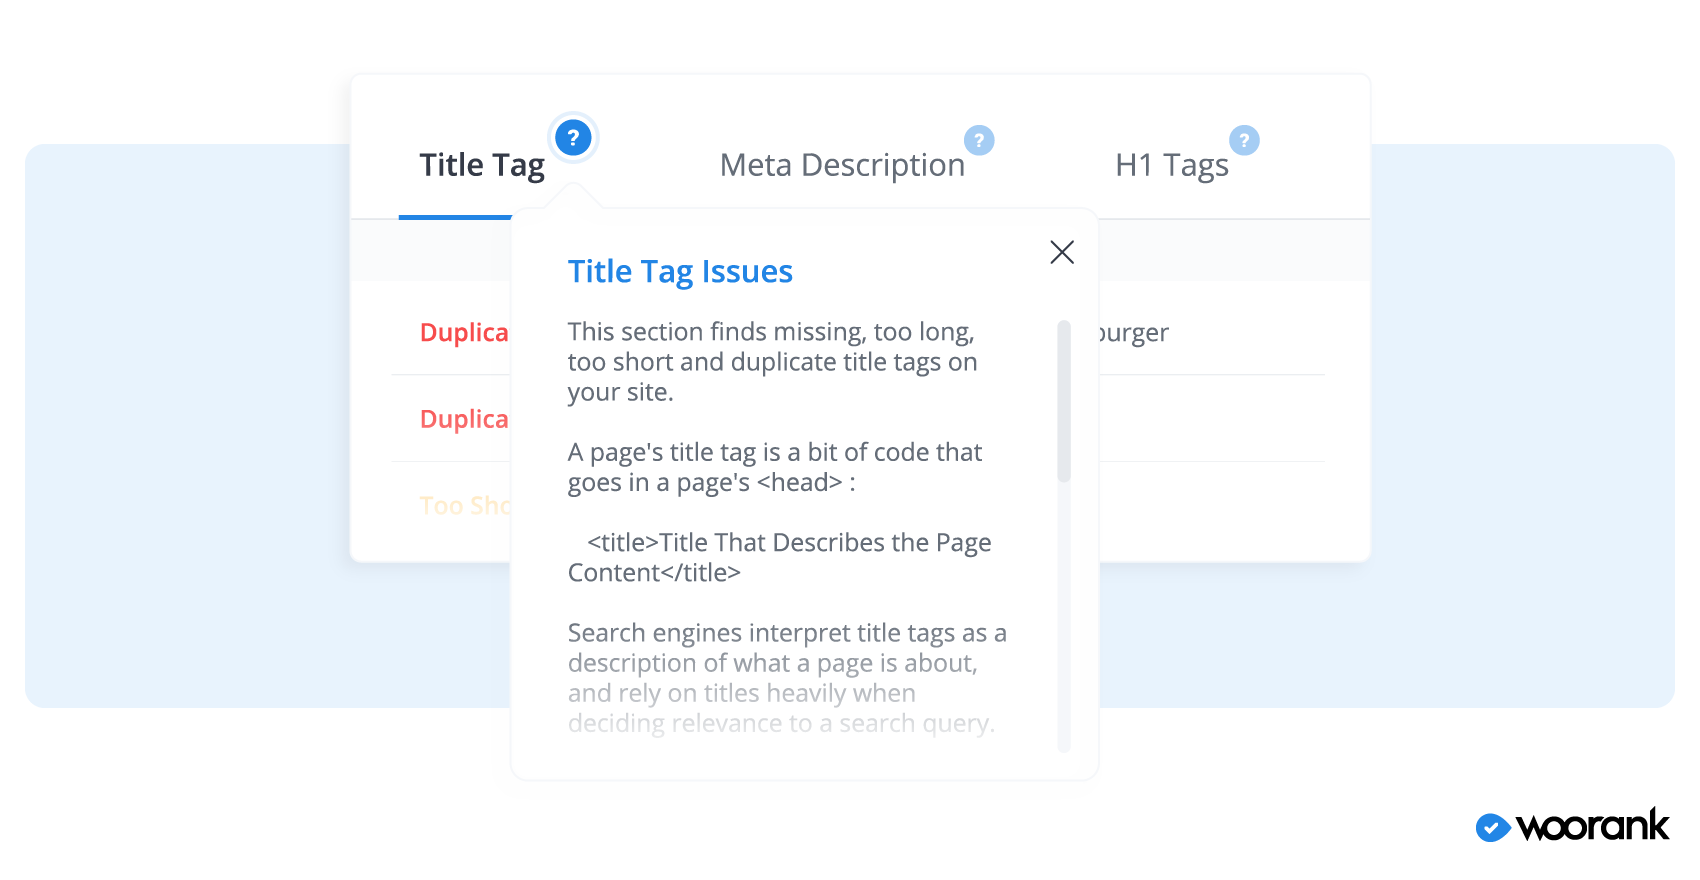Click the "This section finds missing" paragraph
Screen dimensions: 1700x880
click(772, 362)
